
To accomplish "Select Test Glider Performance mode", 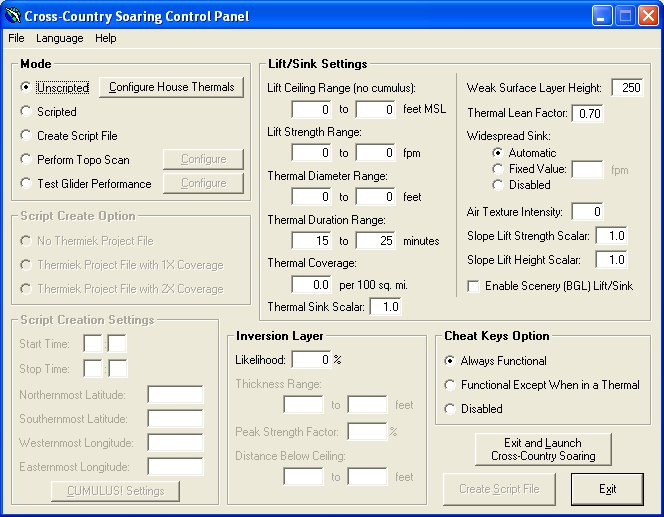I will (86, 183).
